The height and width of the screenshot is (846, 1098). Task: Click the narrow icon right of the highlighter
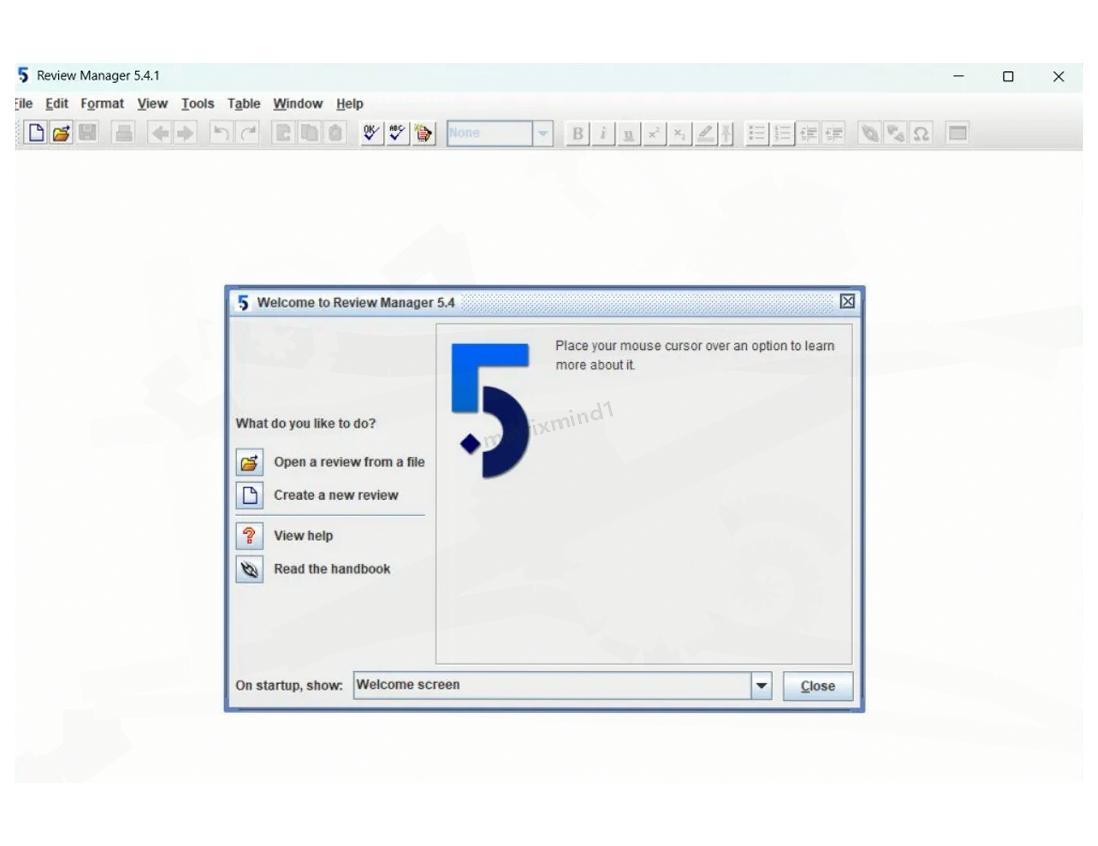(x=727, y=134)
